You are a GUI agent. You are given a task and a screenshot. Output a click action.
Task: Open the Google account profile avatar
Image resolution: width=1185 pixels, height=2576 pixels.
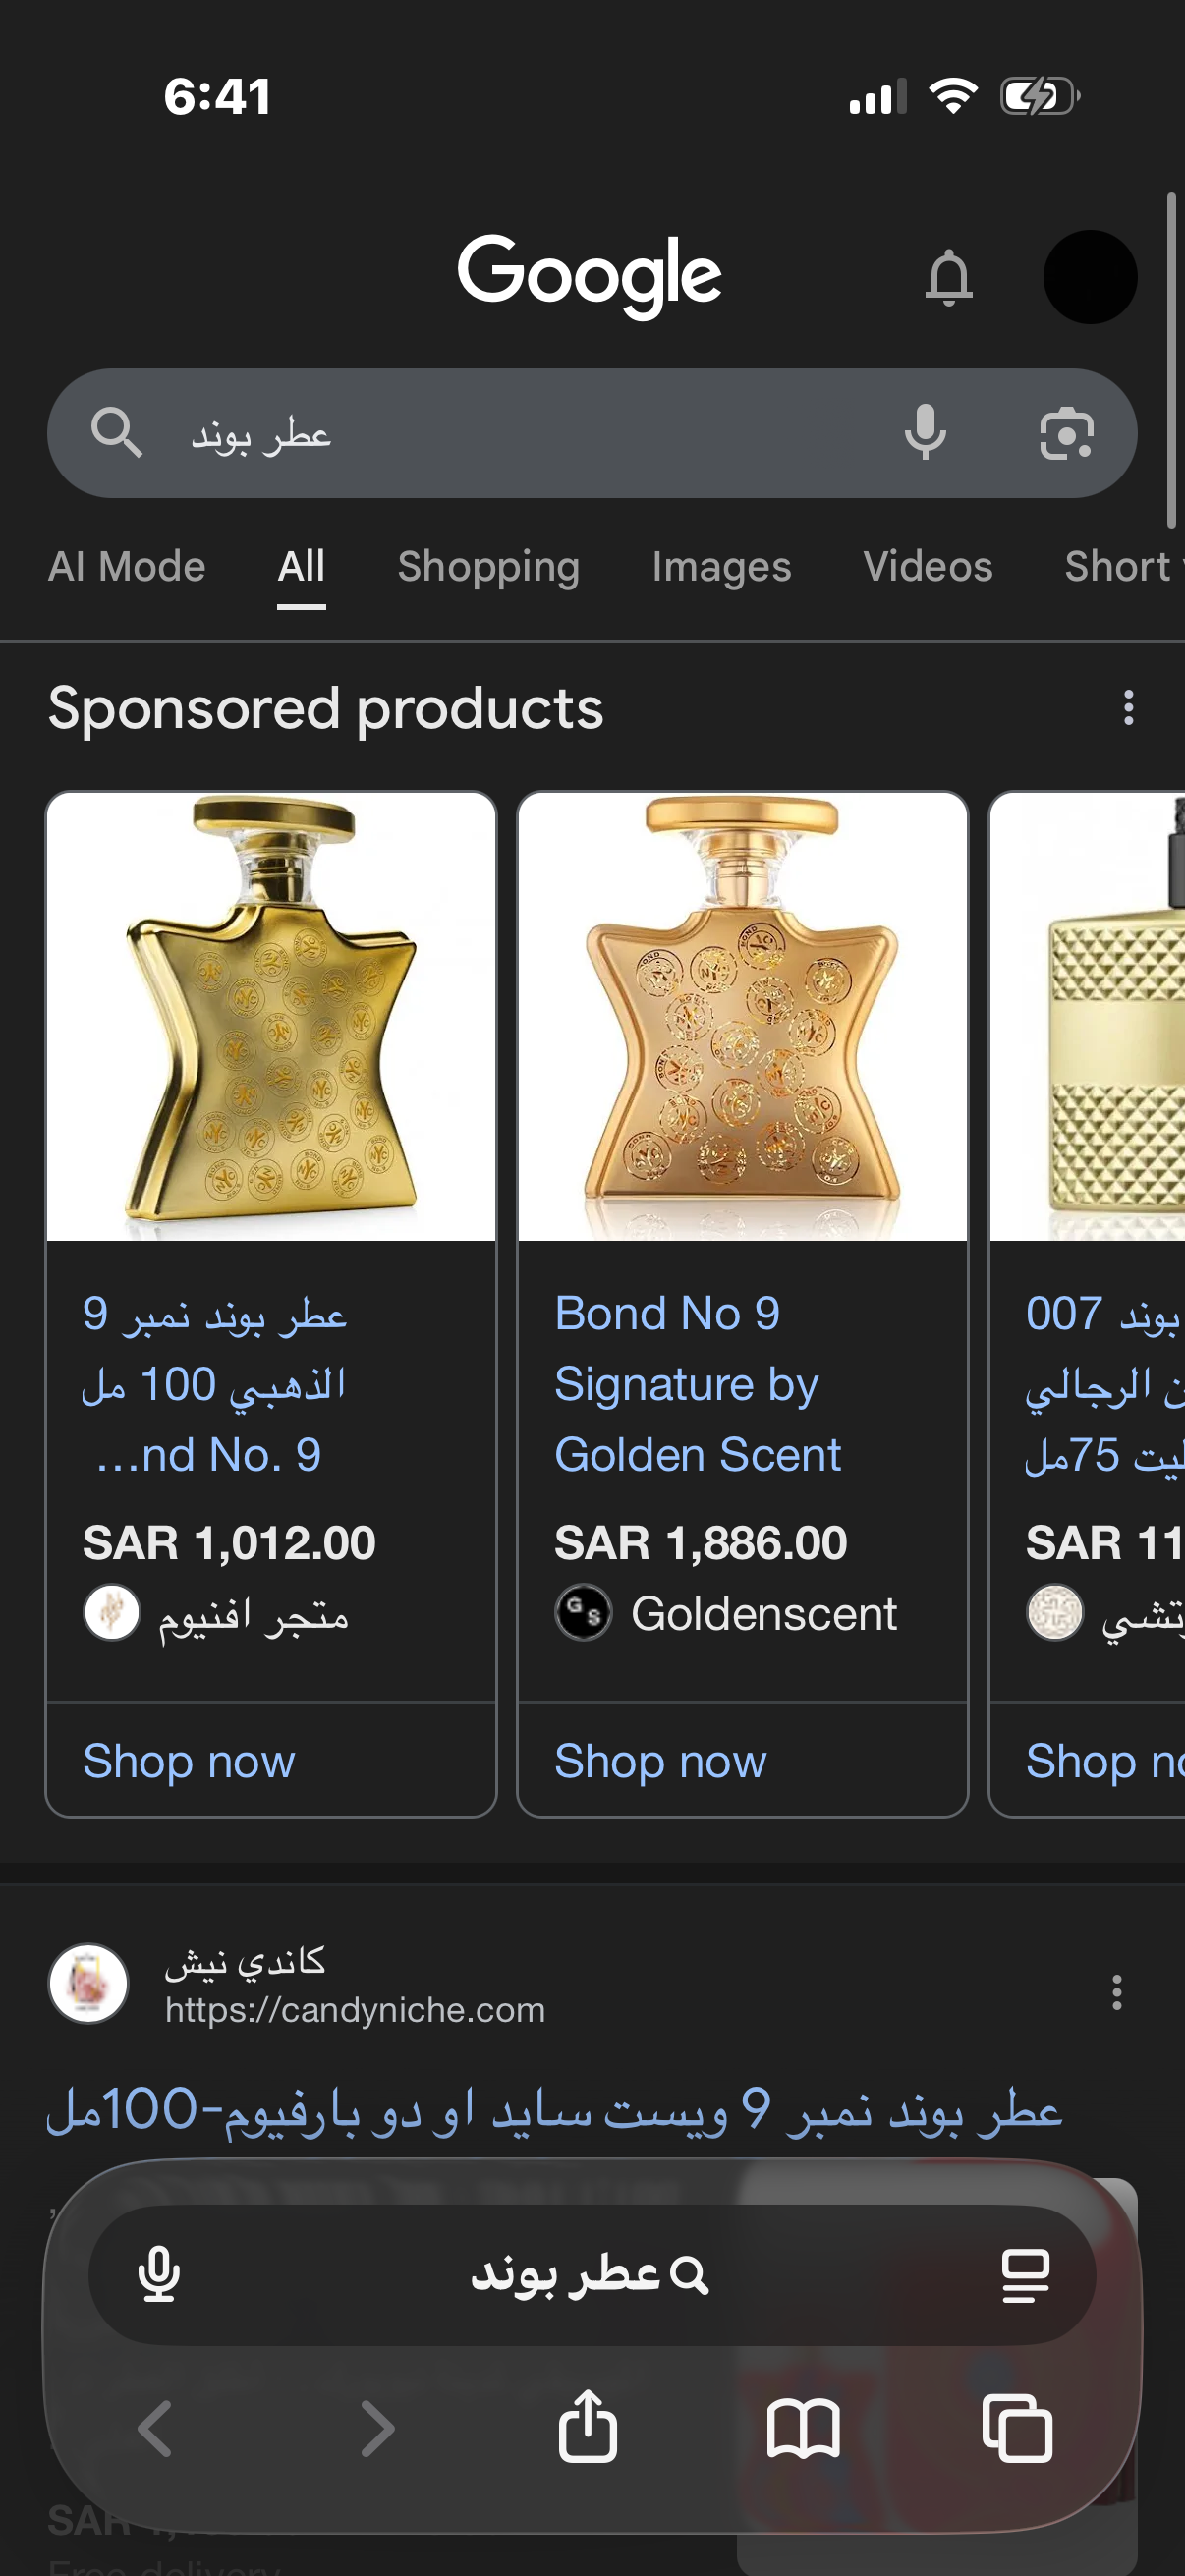(1089, 277)
